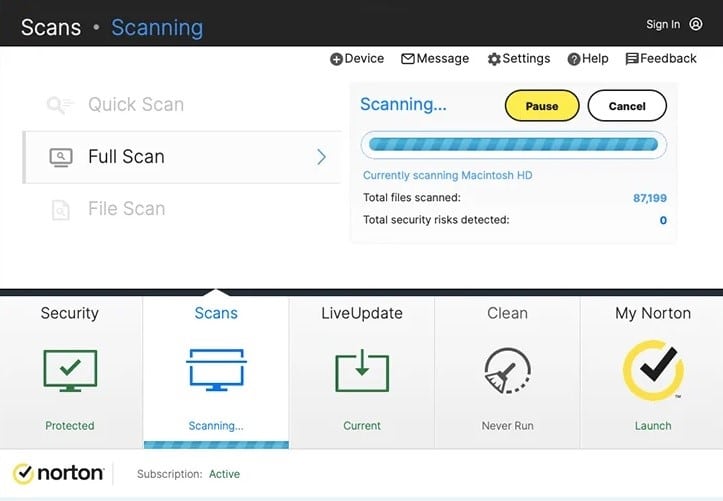Image resolution: width=723 pixels, height=501 pixels.
Task: Click the Sign In user profile icon
Action: [696, 24]
